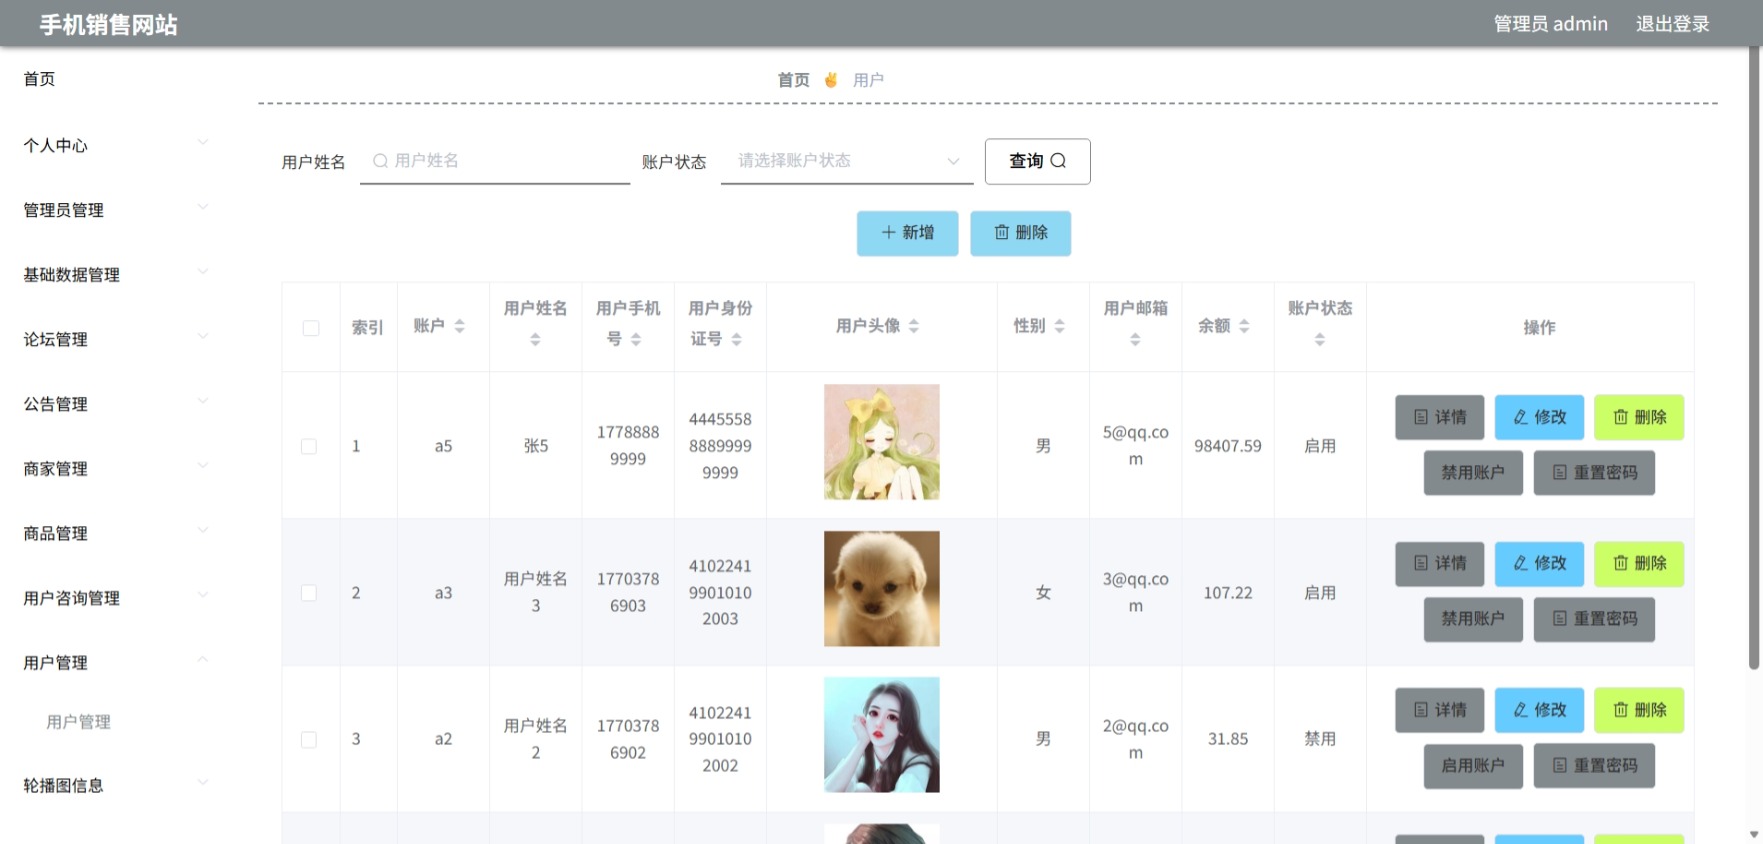Toggle the select-all checkbox in table header

tap(311, 328)
